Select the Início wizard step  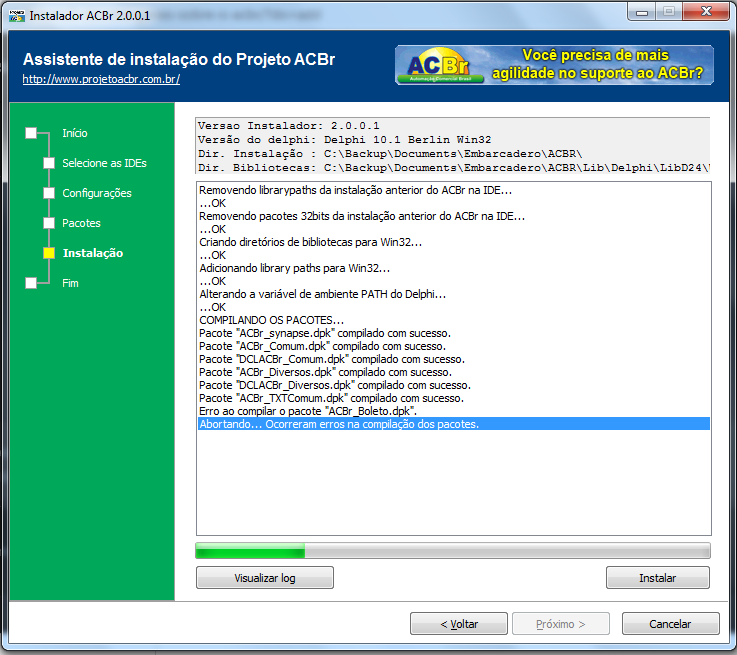click(75, 133)
